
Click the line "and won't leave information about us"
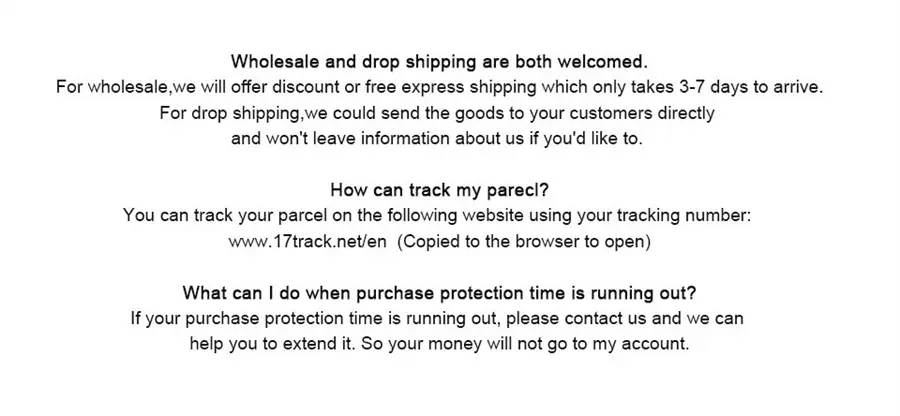437,138
